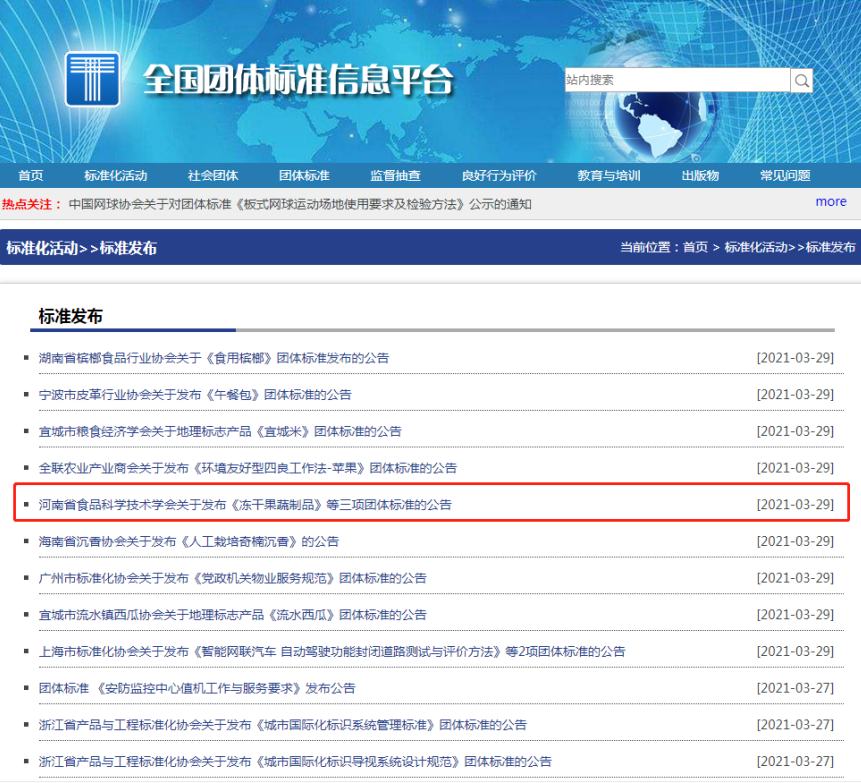
Task: Open the 海南省沉香协会 人工栽培奇楠沉香 announcement
Action: (x=189, y=541)
